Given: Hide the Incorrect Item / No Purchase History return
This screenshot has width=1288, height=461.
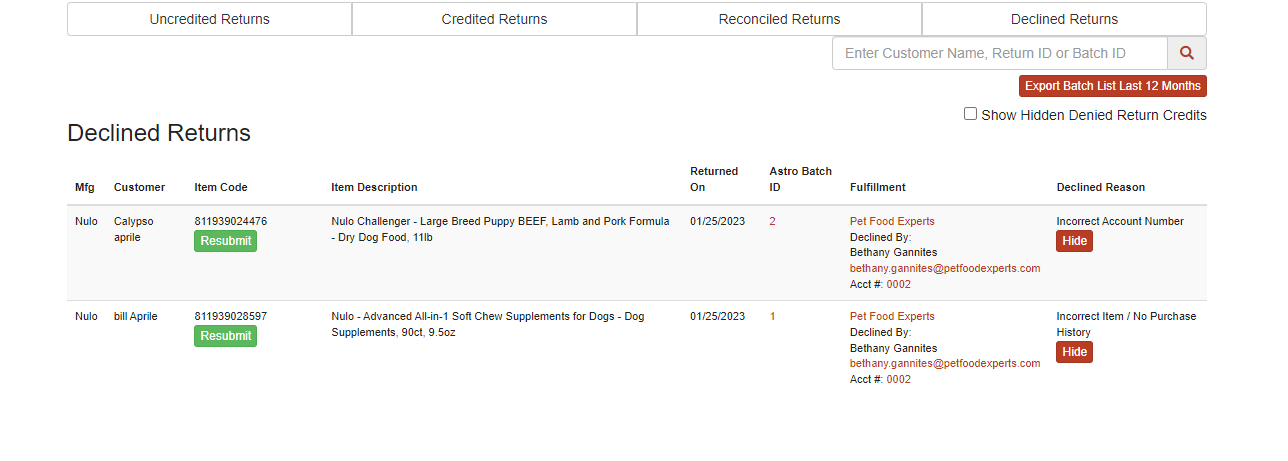Looking at the screenshot, I should 1074,352.
